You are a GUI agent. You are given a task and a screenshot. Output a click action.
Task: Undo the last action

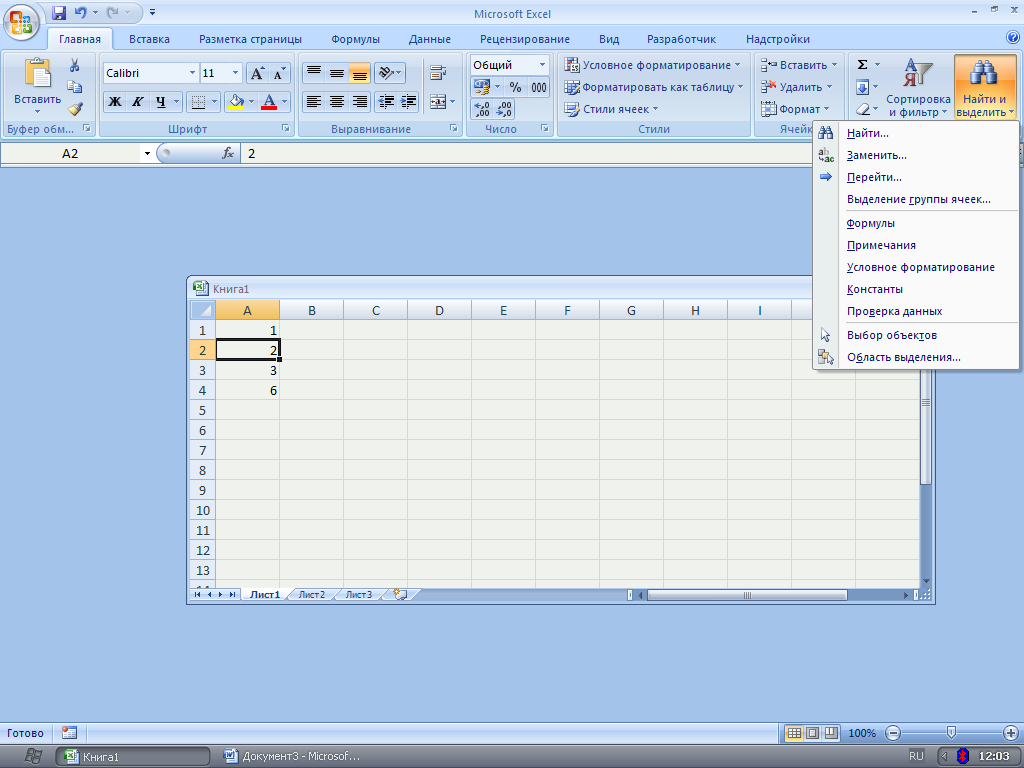[x=80, y=12]
